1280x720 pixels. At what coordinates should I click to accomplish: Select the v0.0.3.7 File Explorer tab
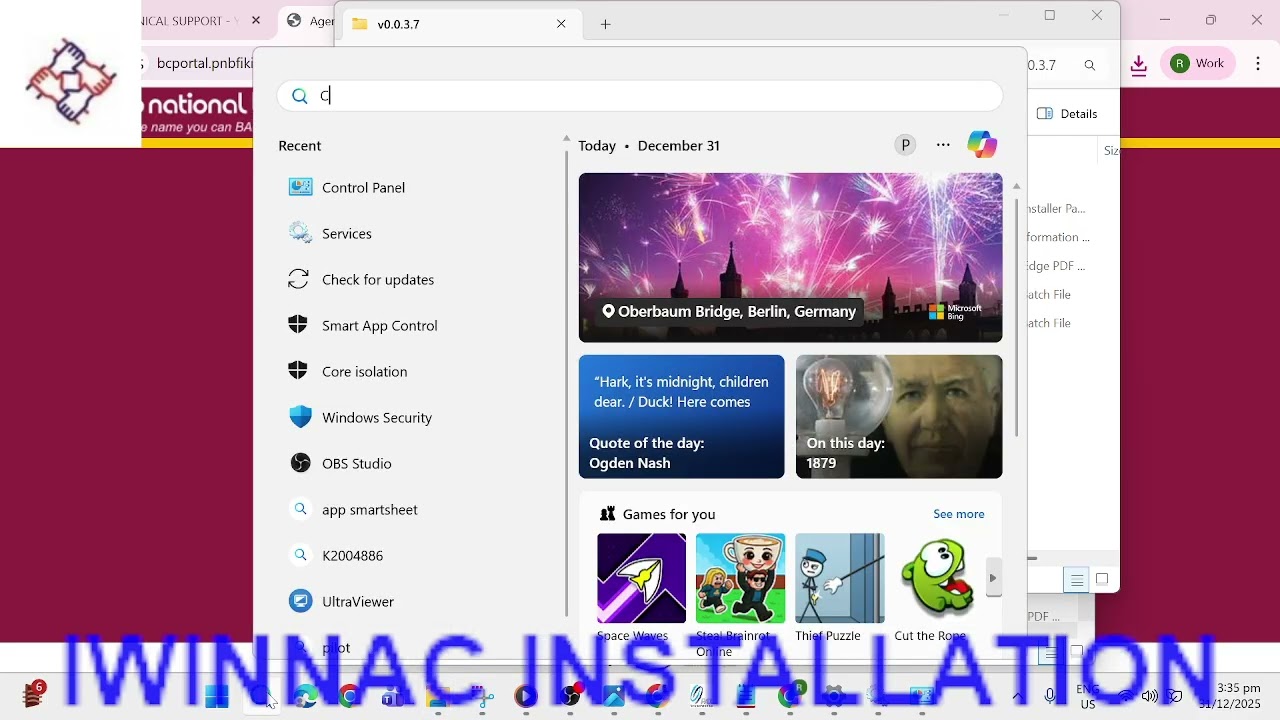[460, 24]
